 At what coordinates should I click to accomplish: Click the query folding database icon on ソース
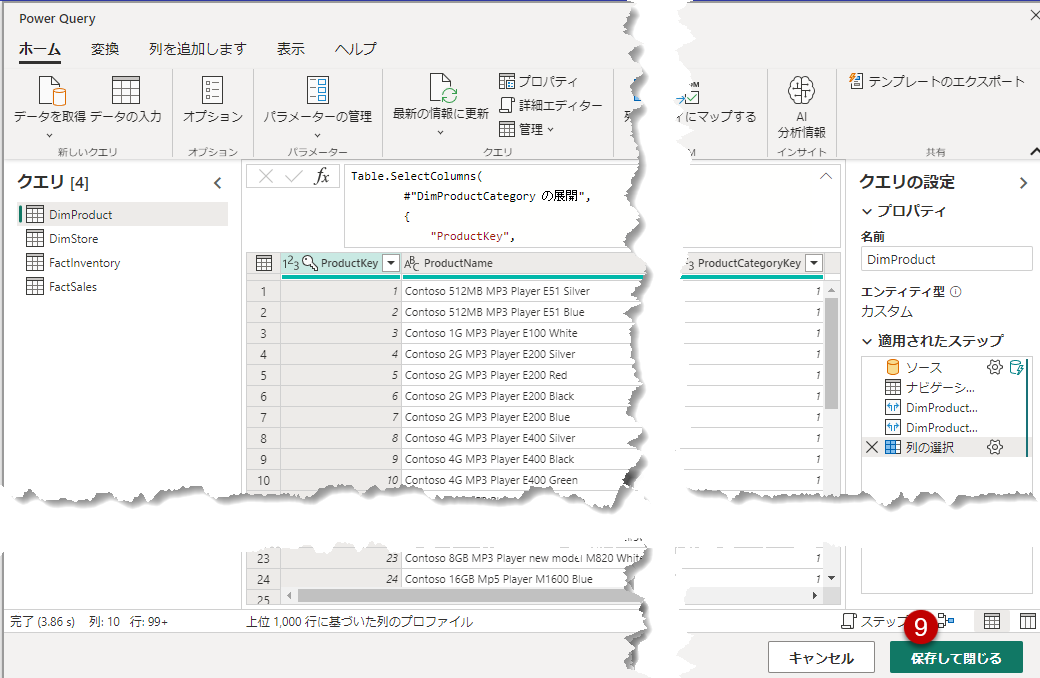click(1016, 367)
